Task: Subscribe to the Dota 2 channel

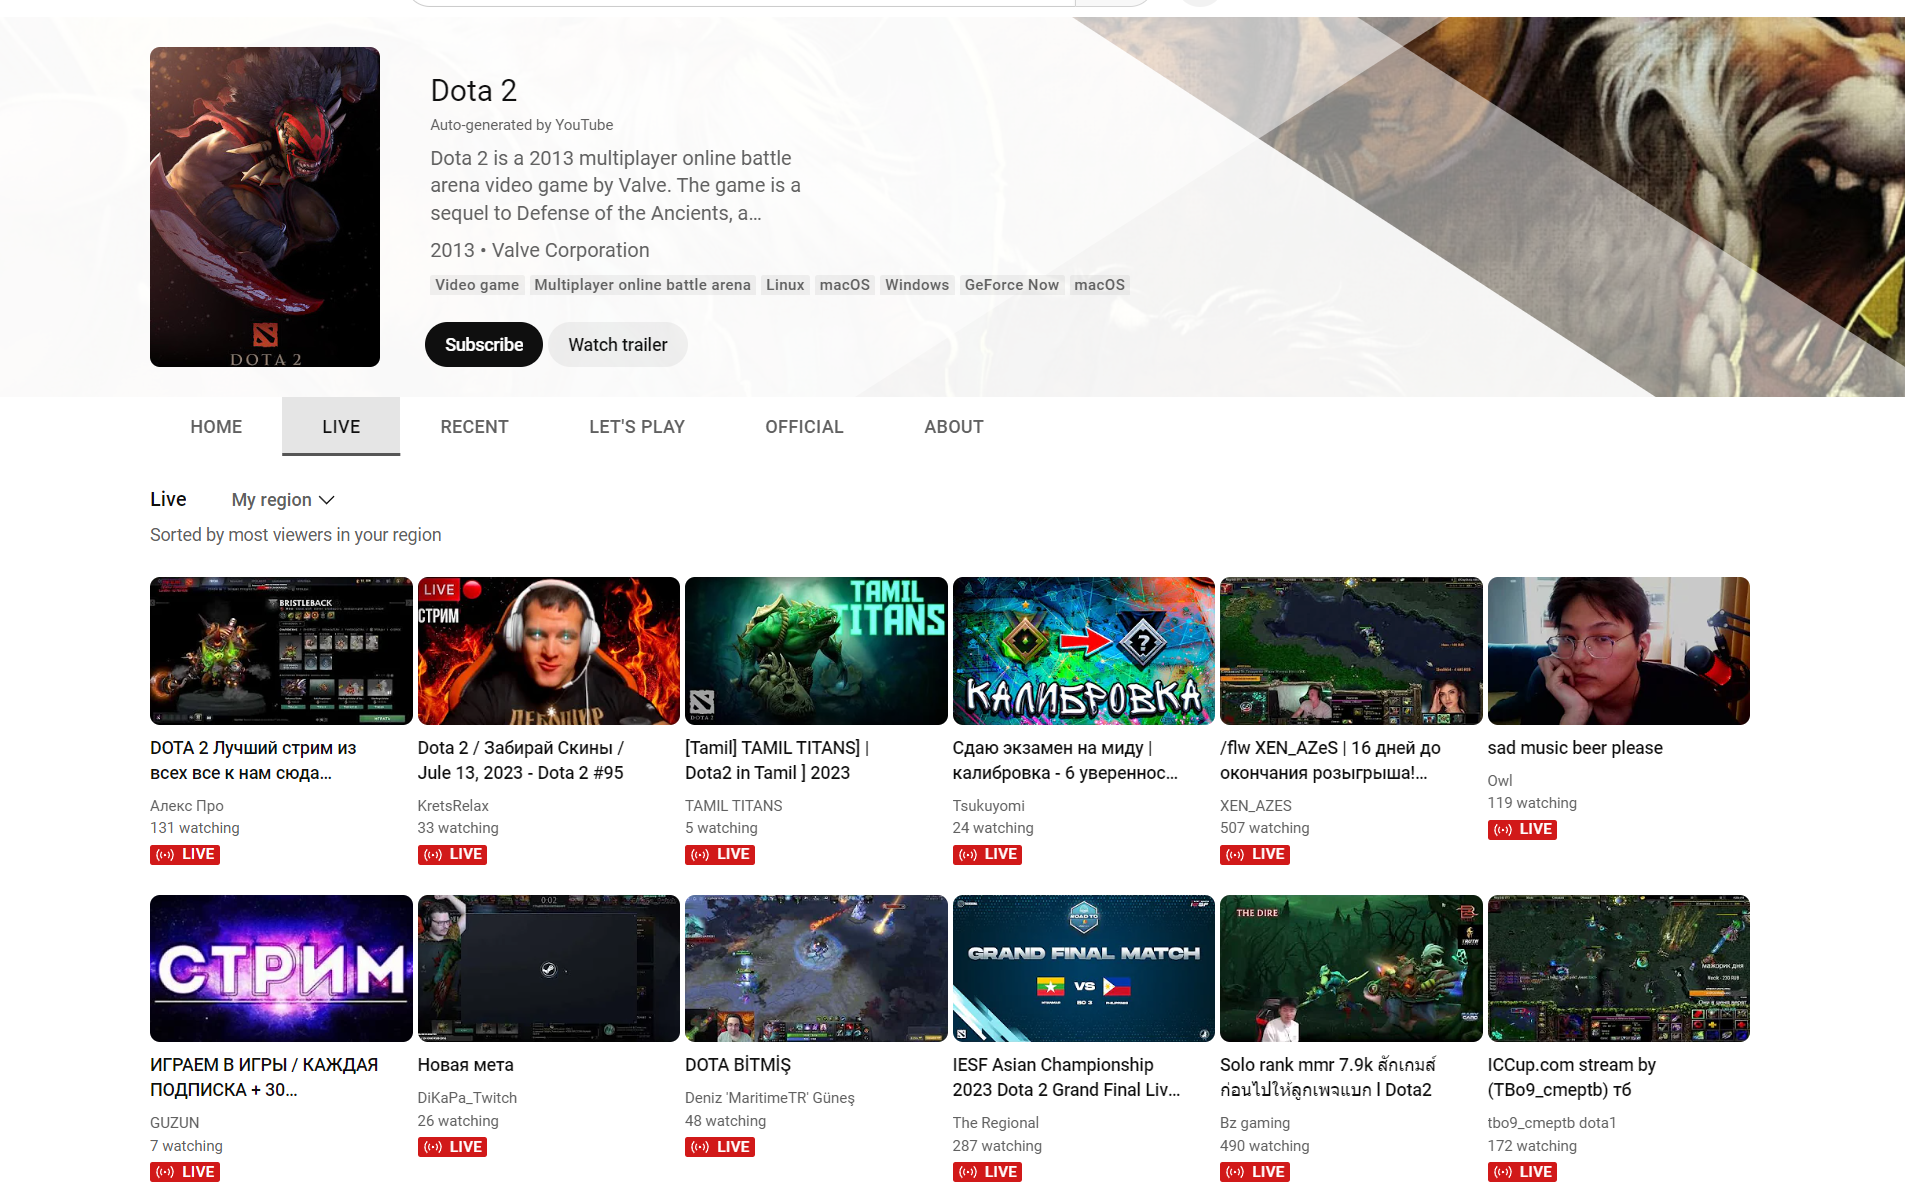Action: click(x=483, y=345)
